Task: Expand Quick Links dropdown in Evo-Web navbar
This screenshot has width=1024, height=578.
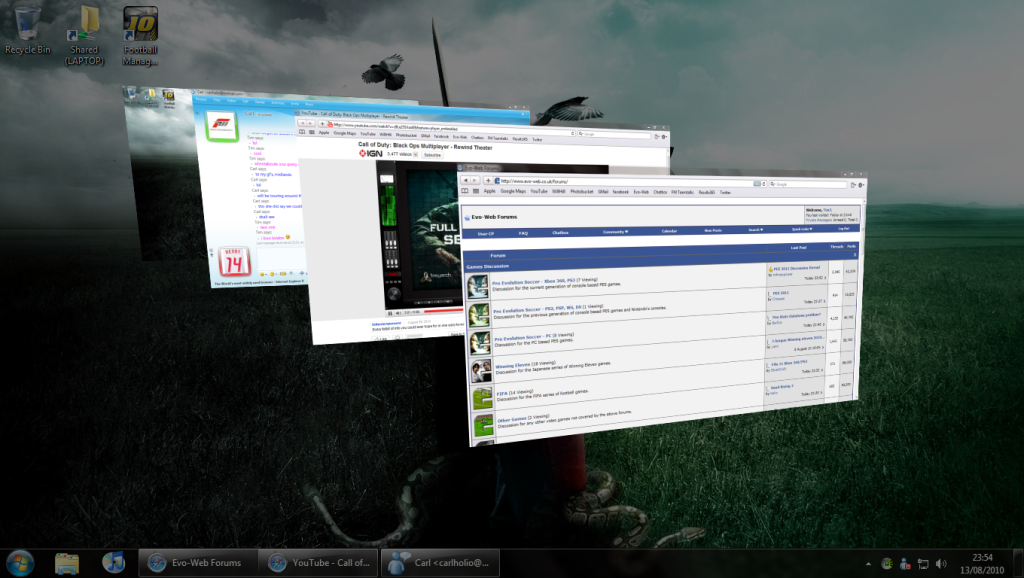Action: tap(802, 229)
